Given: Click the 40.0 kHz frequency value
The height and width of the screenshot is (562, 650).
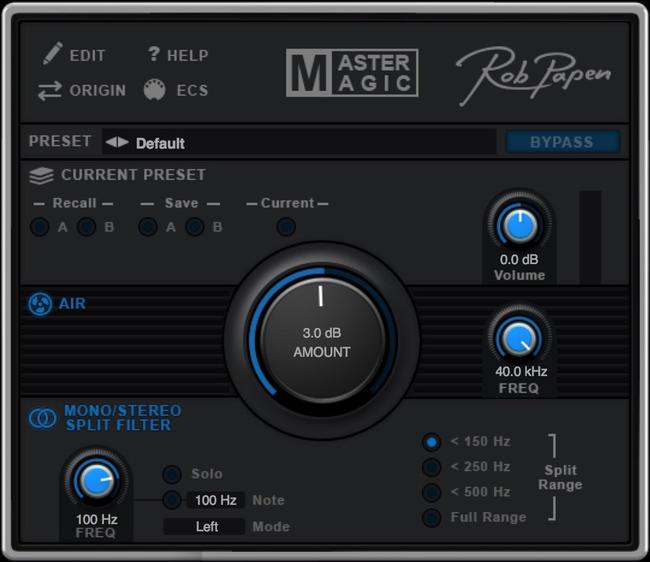Looking at the screenshot, I should 521,371.
